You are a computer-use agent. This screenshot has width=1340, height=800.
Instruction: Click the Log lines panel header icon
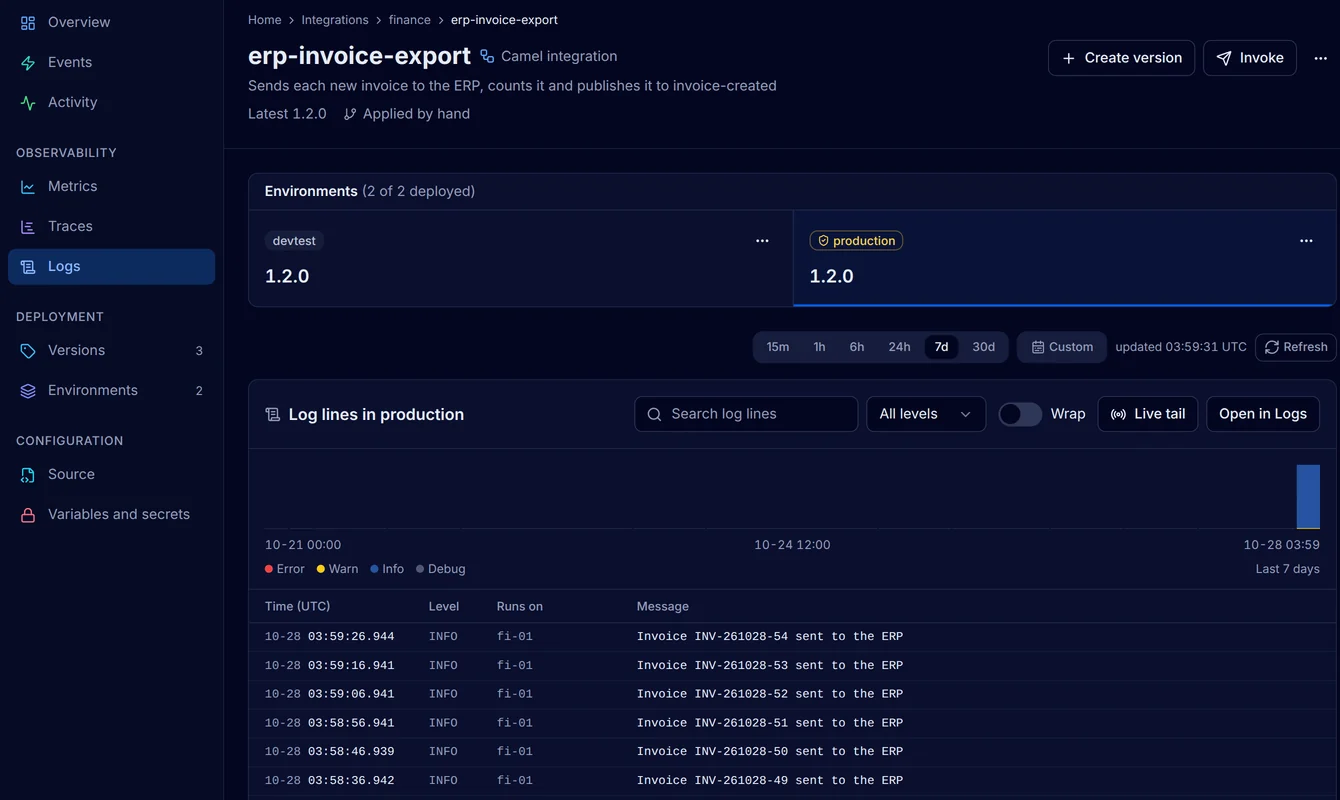click(272, 414)
